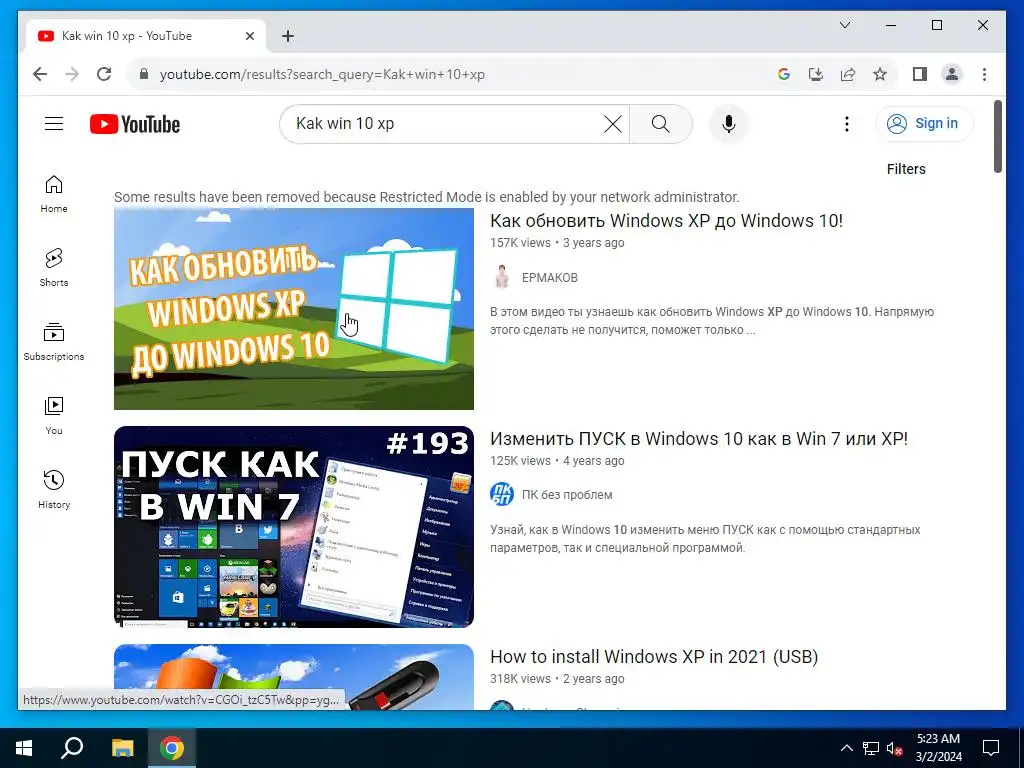Open title Как обновить Windows XP до Windows 10!
This screenshot has height=768, width=1024.
coord(666,221)
